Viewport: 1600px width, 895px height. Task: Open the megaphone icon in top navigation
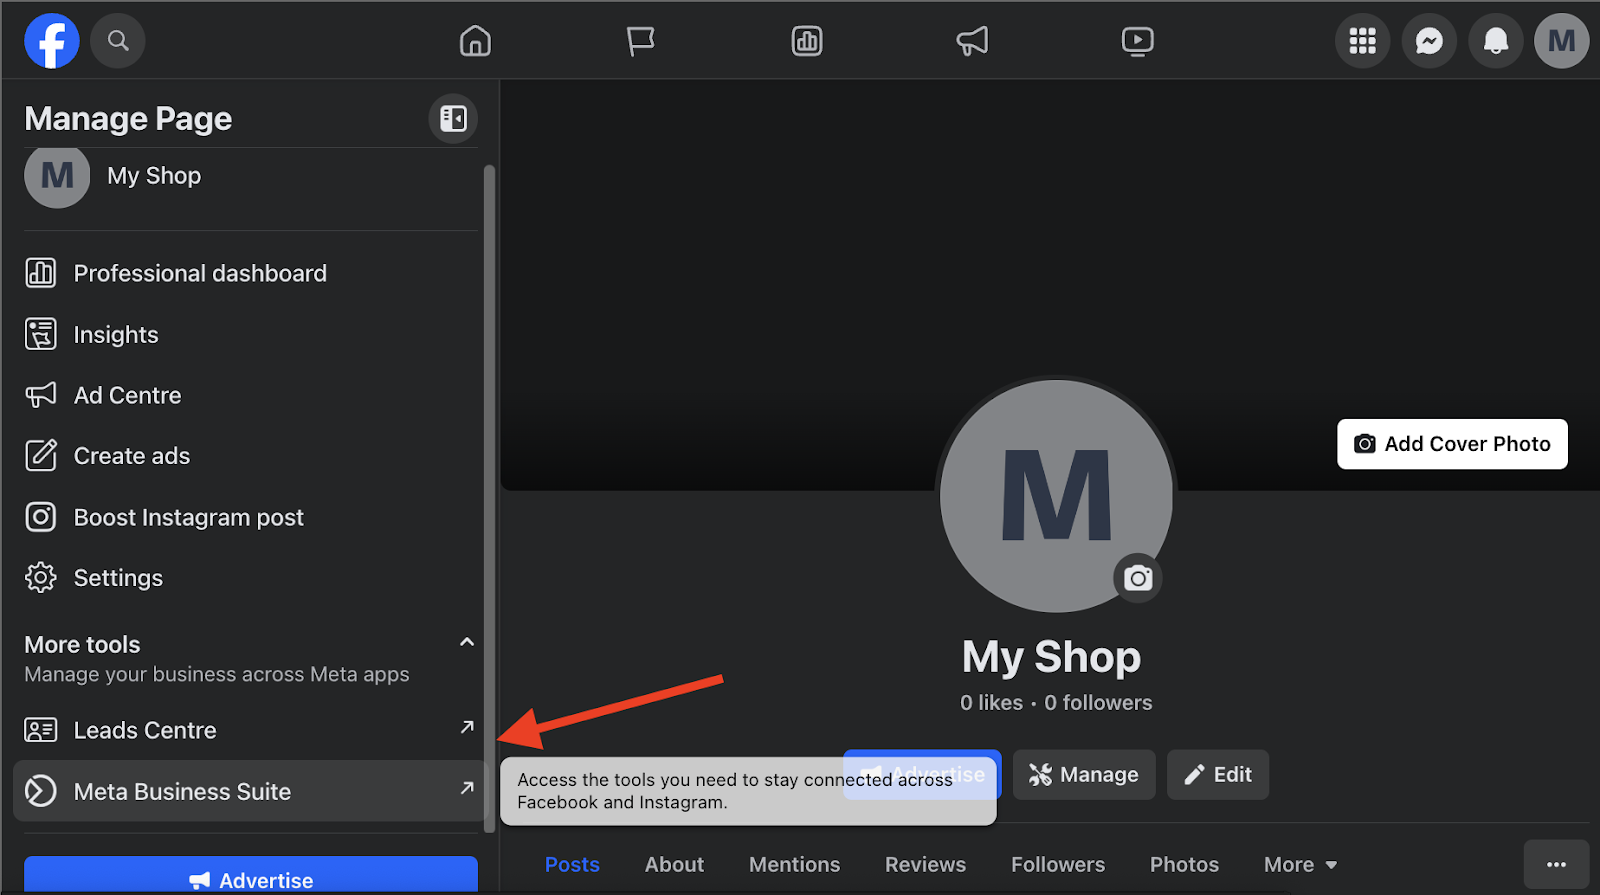pos(972,41)
